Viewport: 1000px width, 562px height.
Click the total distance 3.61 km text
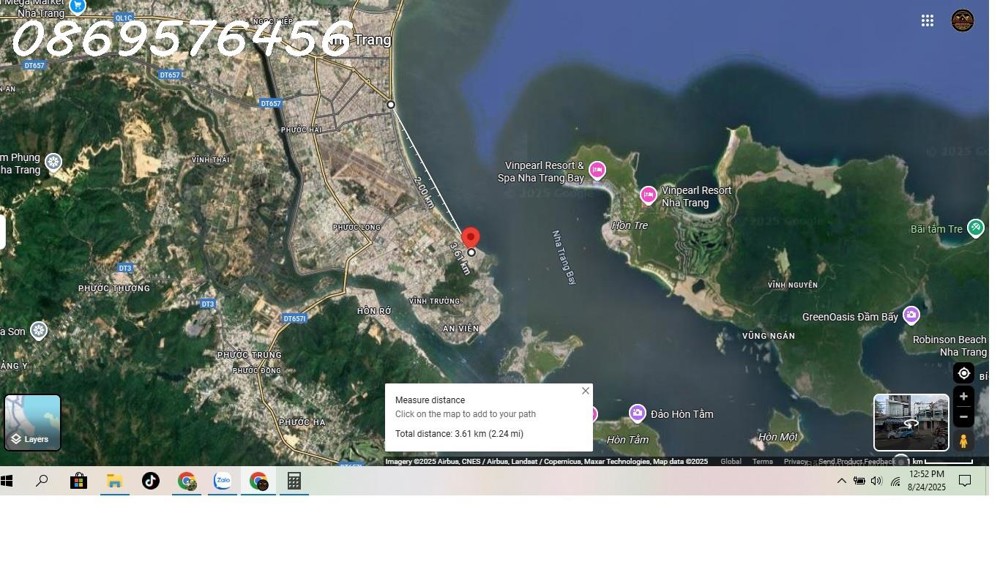tap(459, 434)
